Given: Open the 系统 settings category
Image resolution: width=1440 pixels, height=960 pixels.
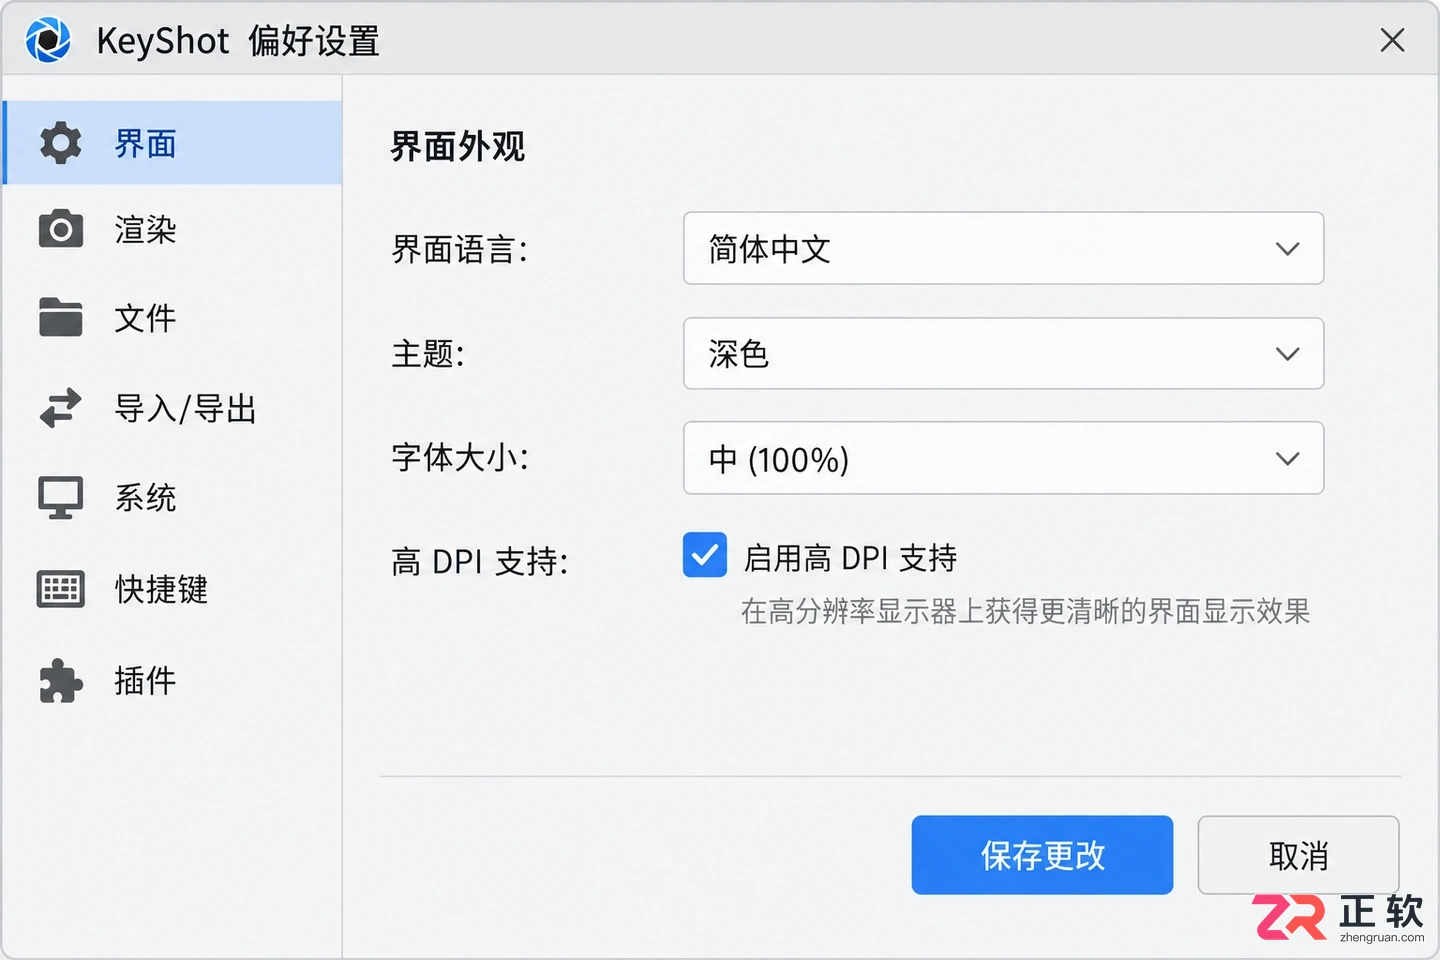Looking at the screenshot, I should [173, 497].
